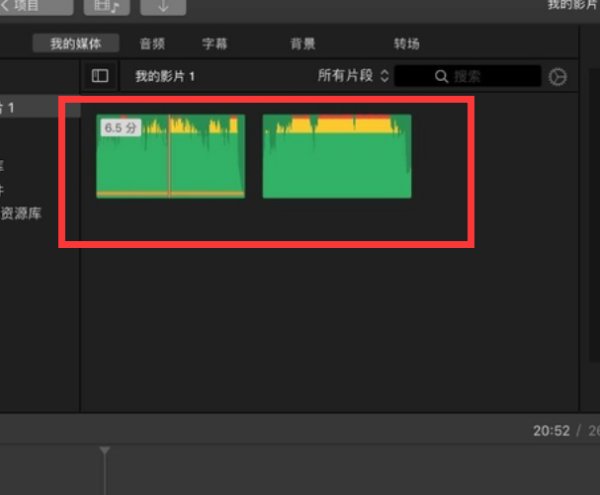600x495 pixels.
Task: Select the first clip labeled 6.5 分
Action: tap(170, 156)
